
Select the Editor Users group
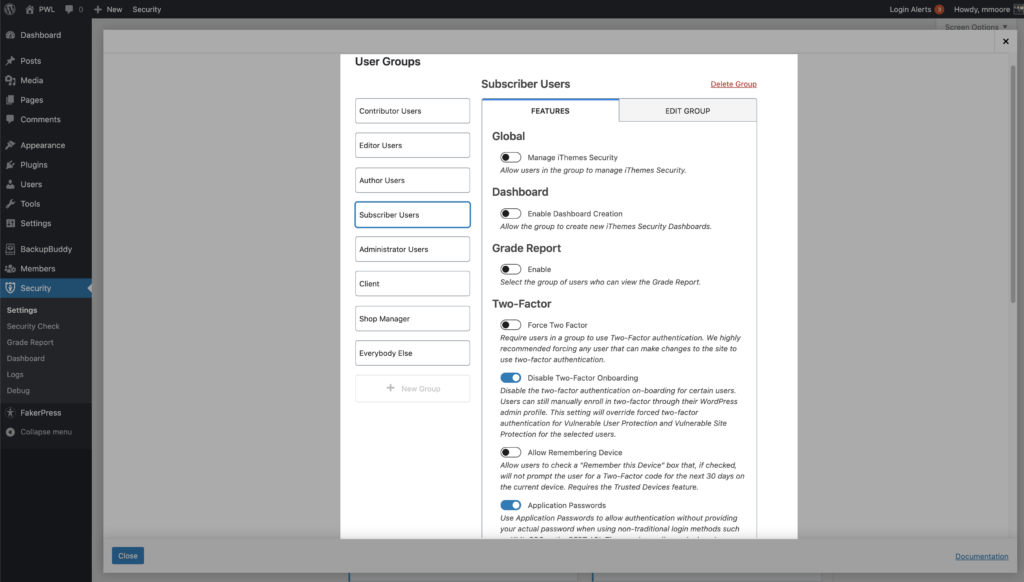412,145
